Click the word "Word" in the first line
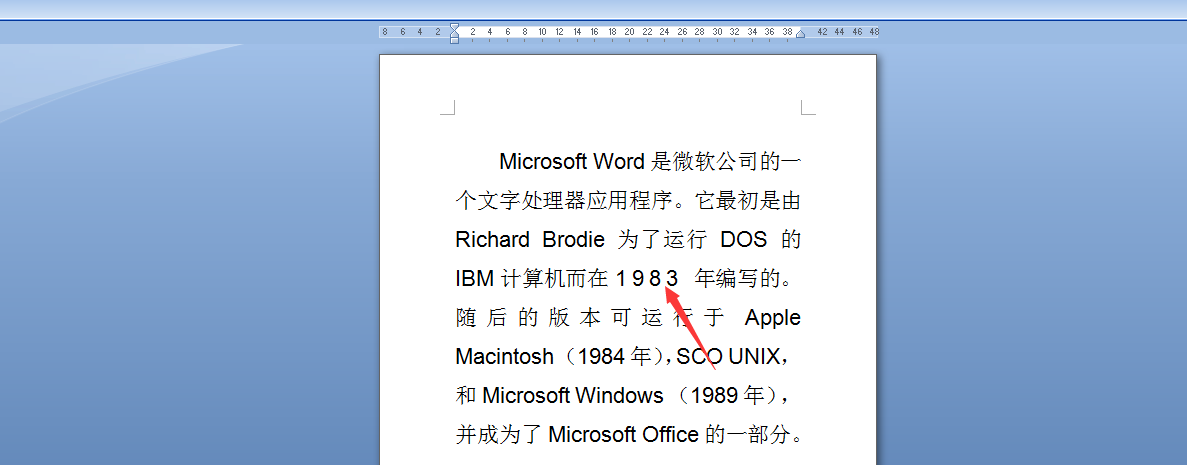This screenshot has height=465, width=1187. (x=618, y=161)
